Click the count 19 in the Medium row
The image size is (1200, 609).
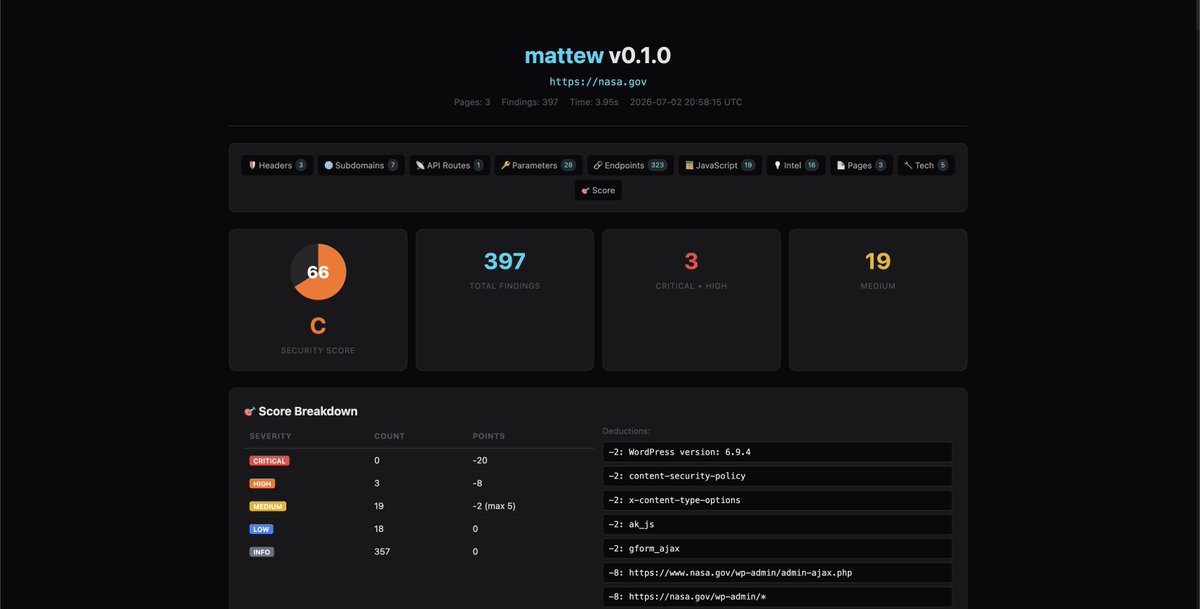tap(379, 506)
